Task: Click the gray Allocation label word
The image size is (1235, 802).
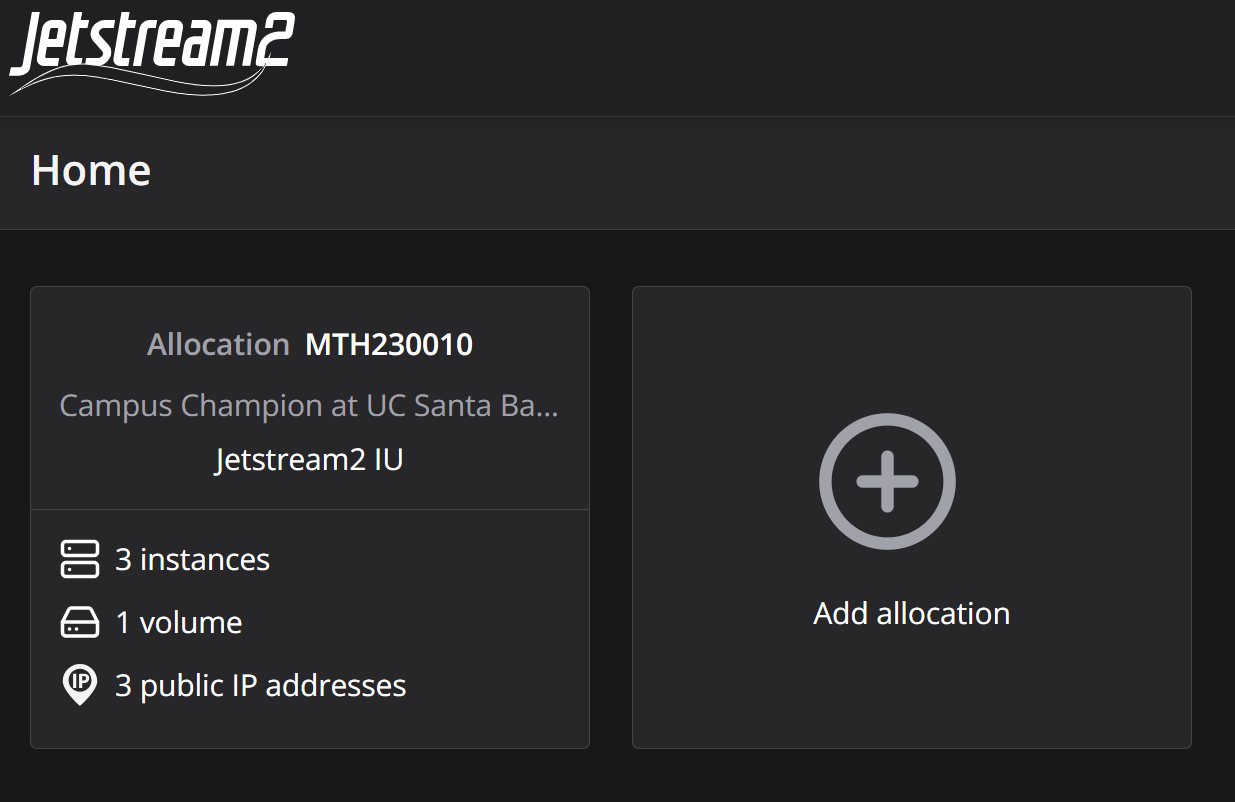Action: [218, 345]
